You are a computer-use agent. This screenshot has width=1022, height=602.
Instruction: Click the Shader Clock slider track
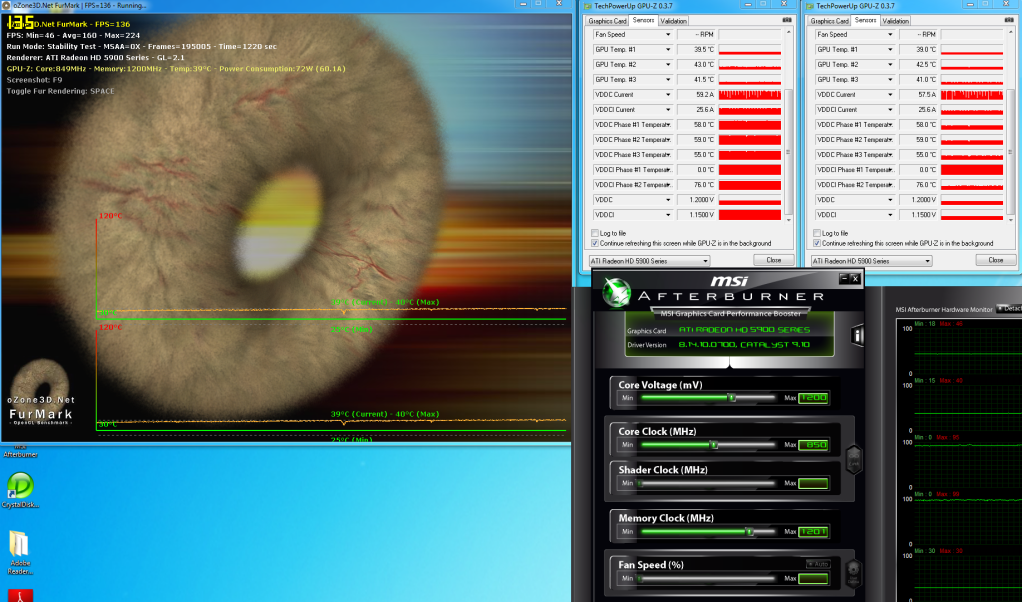[x=708, y=483]
